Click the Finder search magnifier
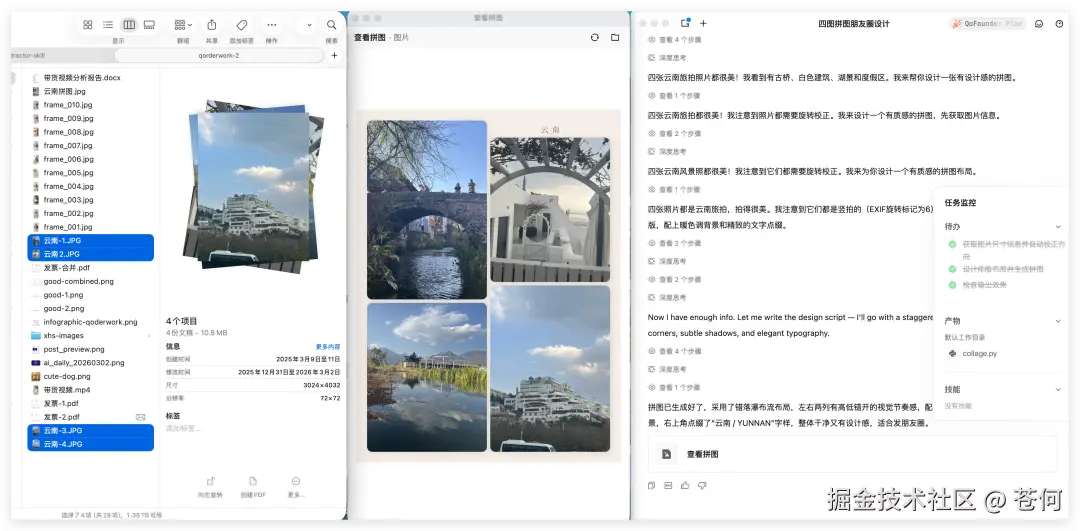This screenshot has width=1080, height=531. (331, 25)
